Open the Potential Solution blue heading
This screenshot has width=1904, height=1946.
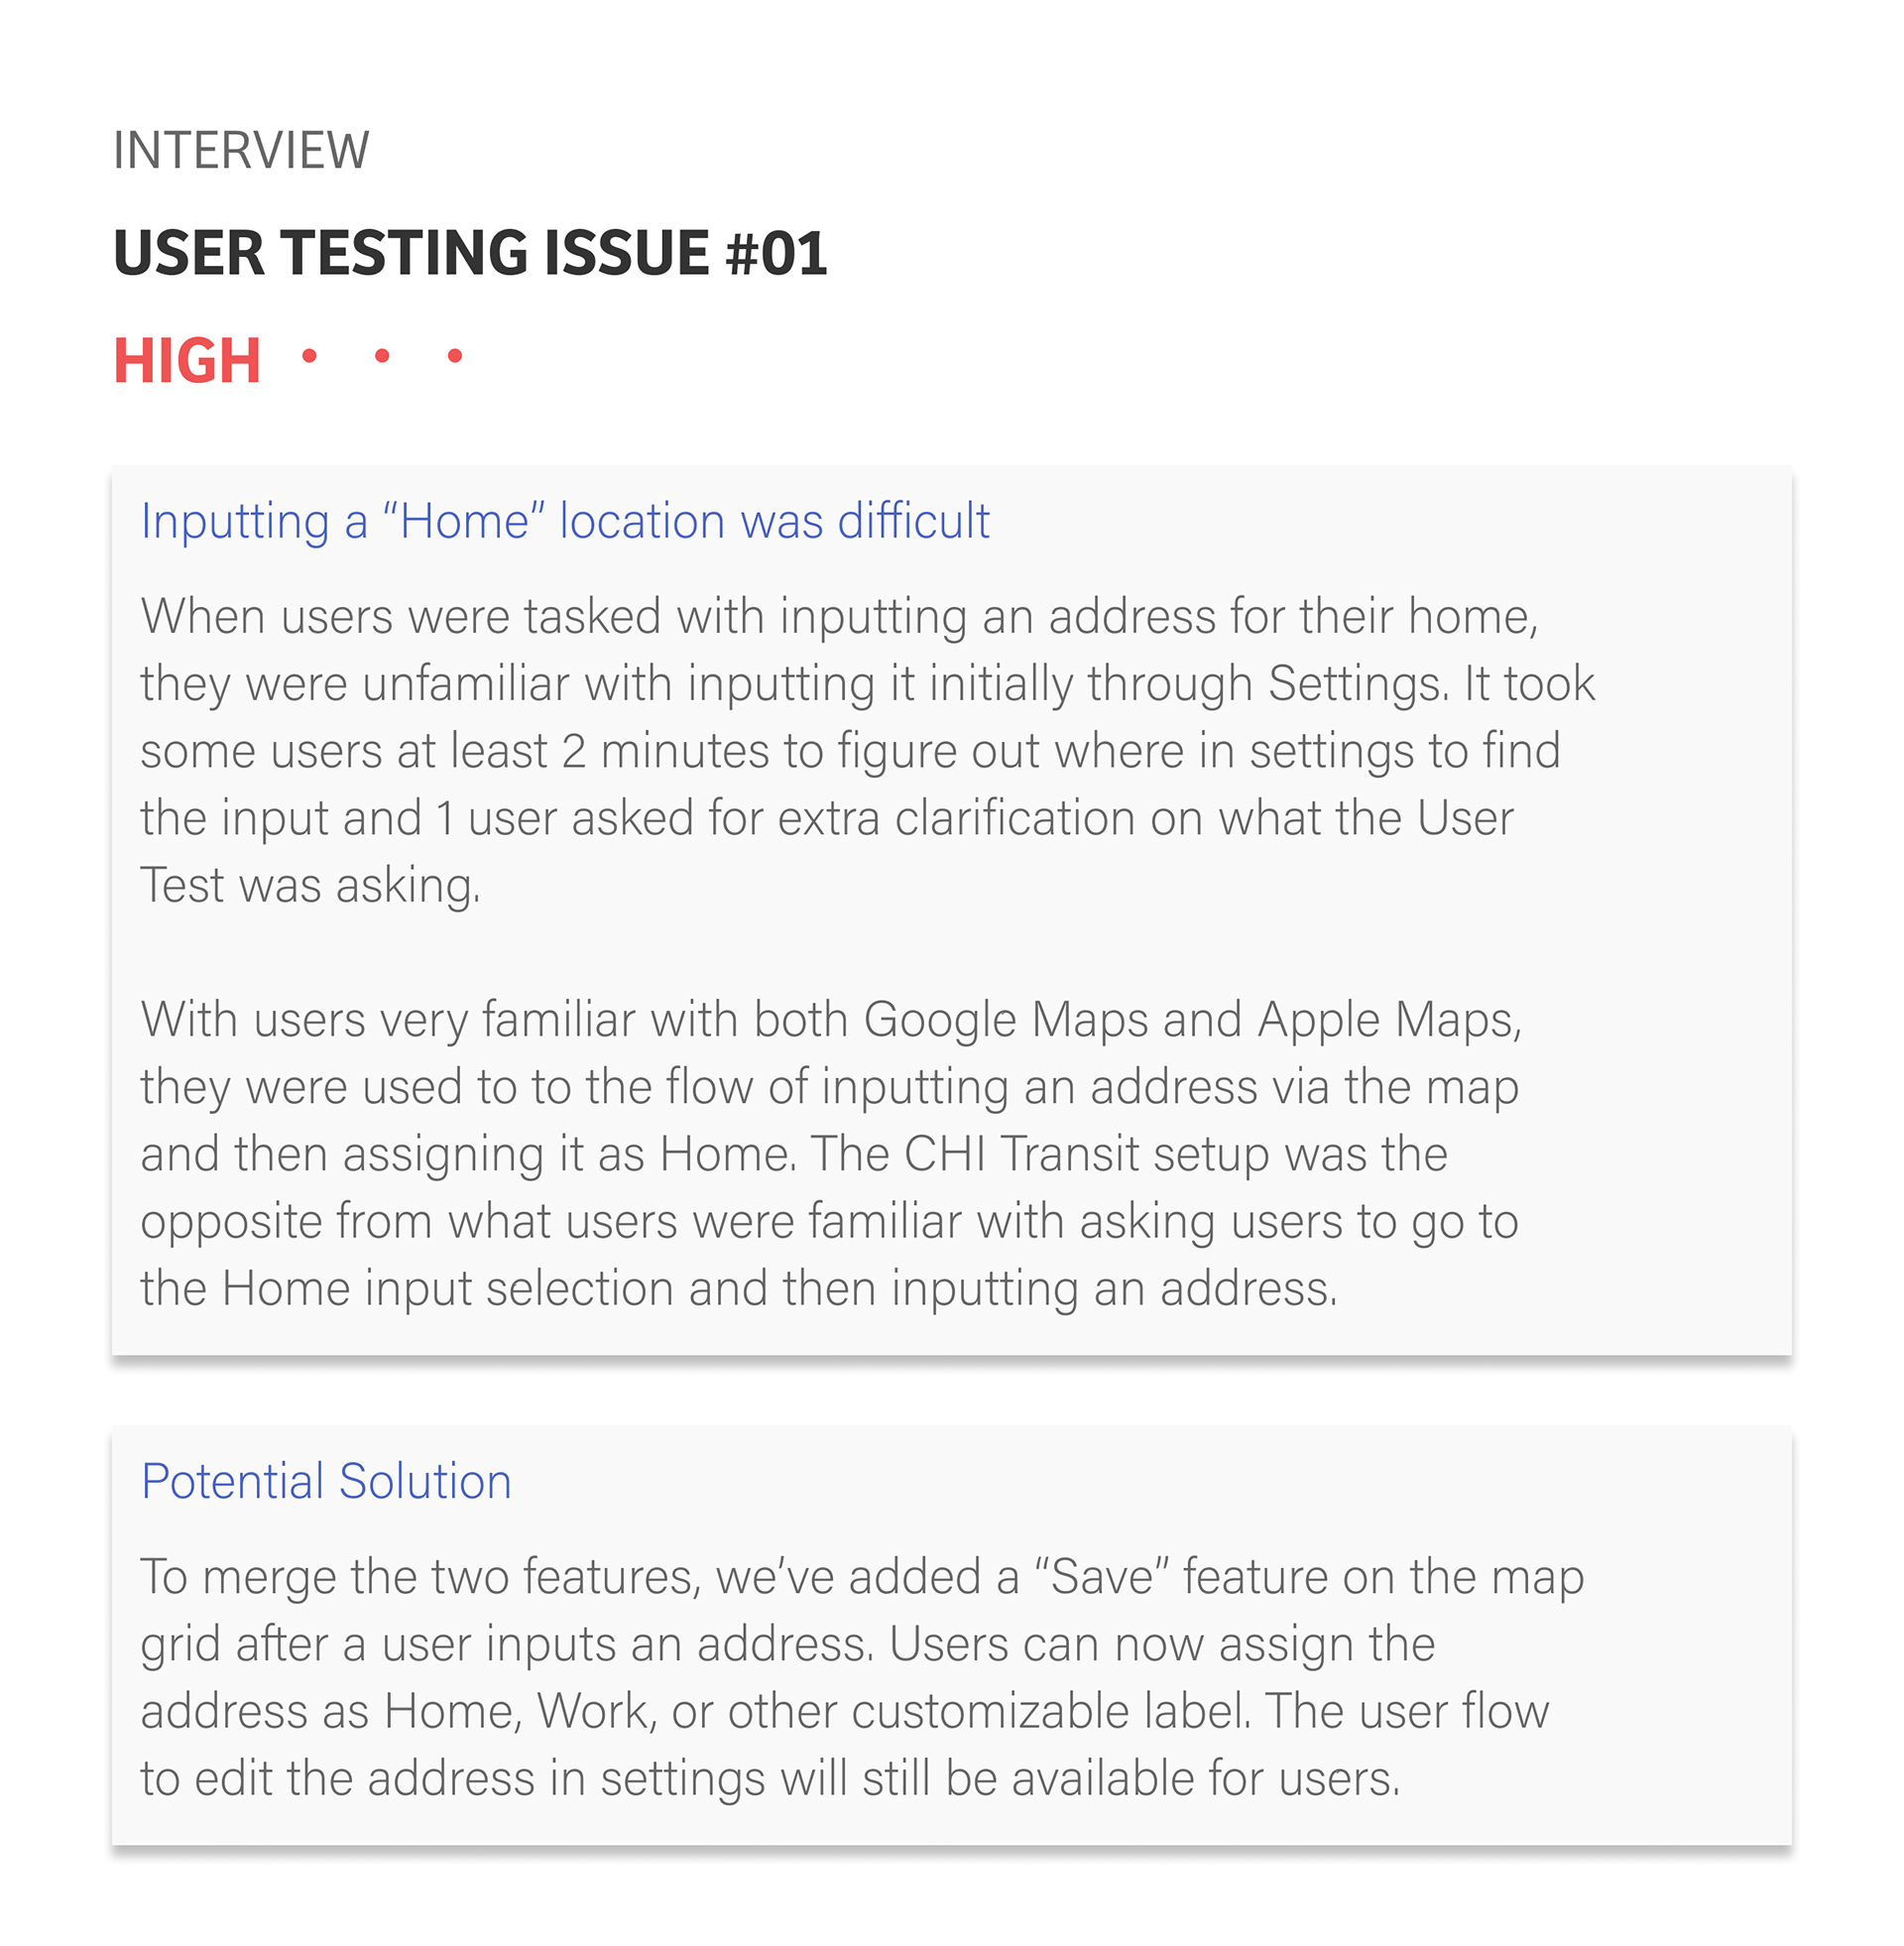point(326,1481)
